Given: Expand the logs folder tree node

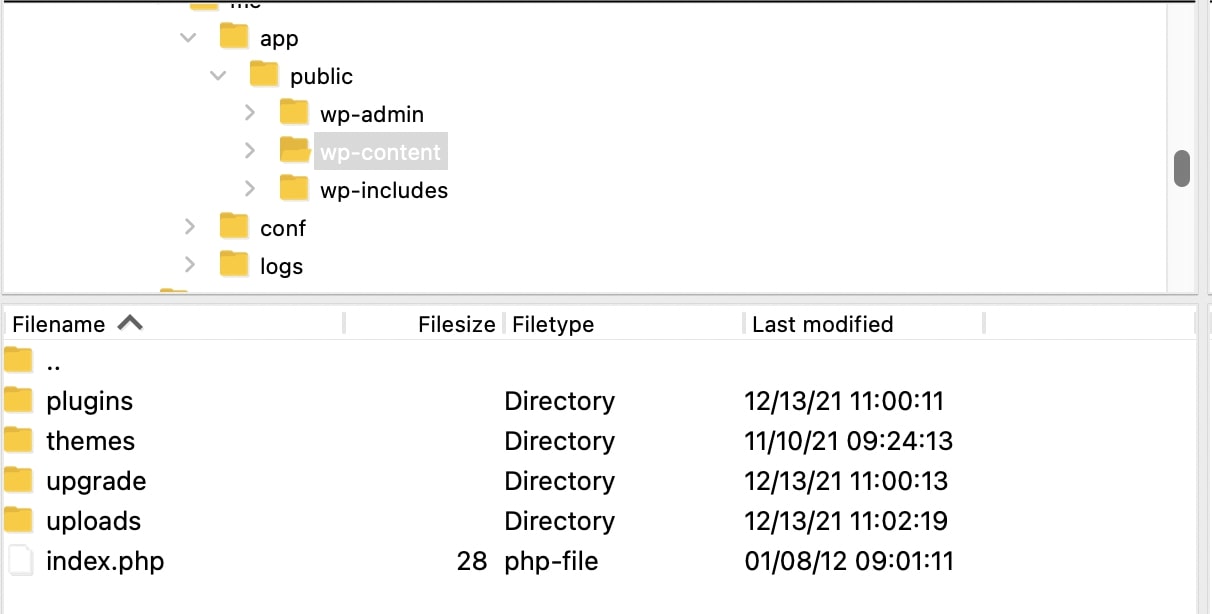Looking at the screenshot, I should (190, 265).
